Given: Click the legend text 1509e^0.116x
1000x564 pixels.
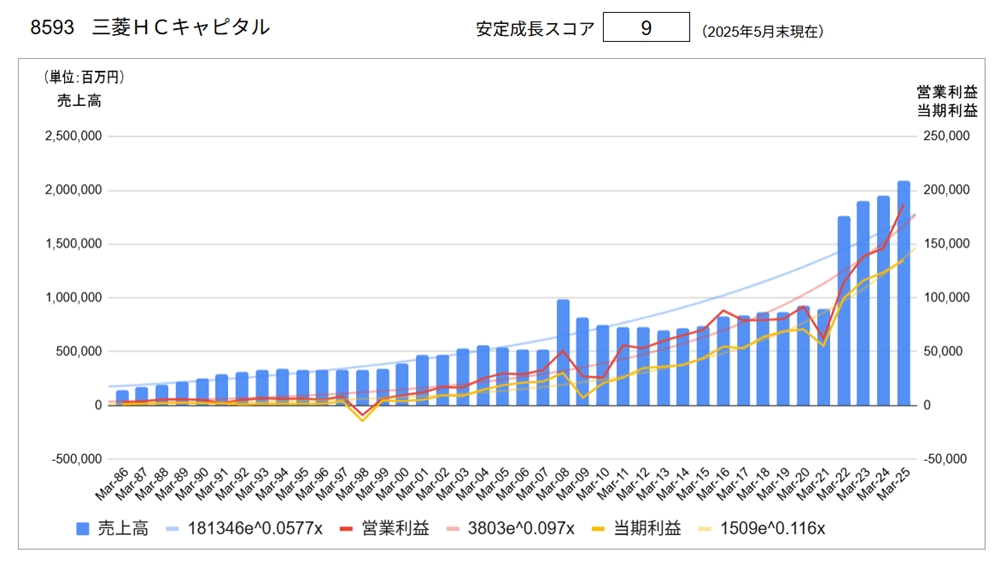Looking at the screenshot, I should 772,529.
